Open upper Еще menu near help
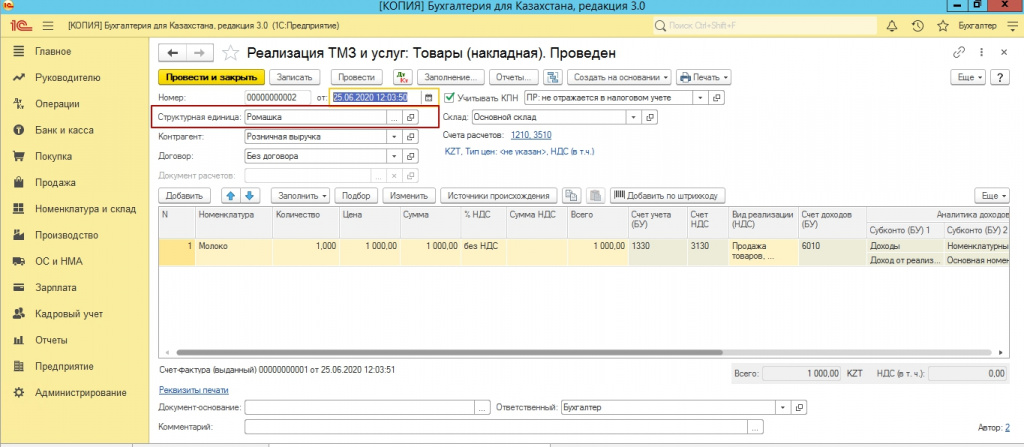The height and width of the screenshot is (447, 1024). tap(970, 77)
